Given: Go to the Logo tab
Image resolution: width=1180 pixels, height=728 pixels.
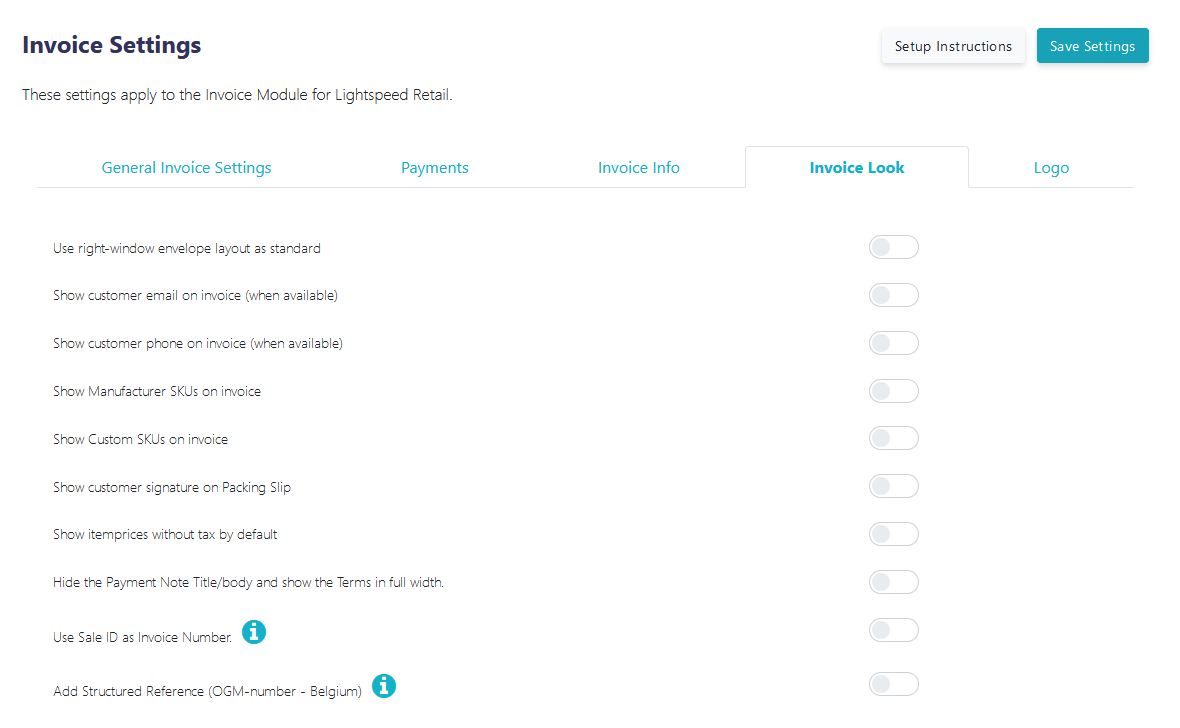Looking at the screenshot, I should (x=1051, y=168).
